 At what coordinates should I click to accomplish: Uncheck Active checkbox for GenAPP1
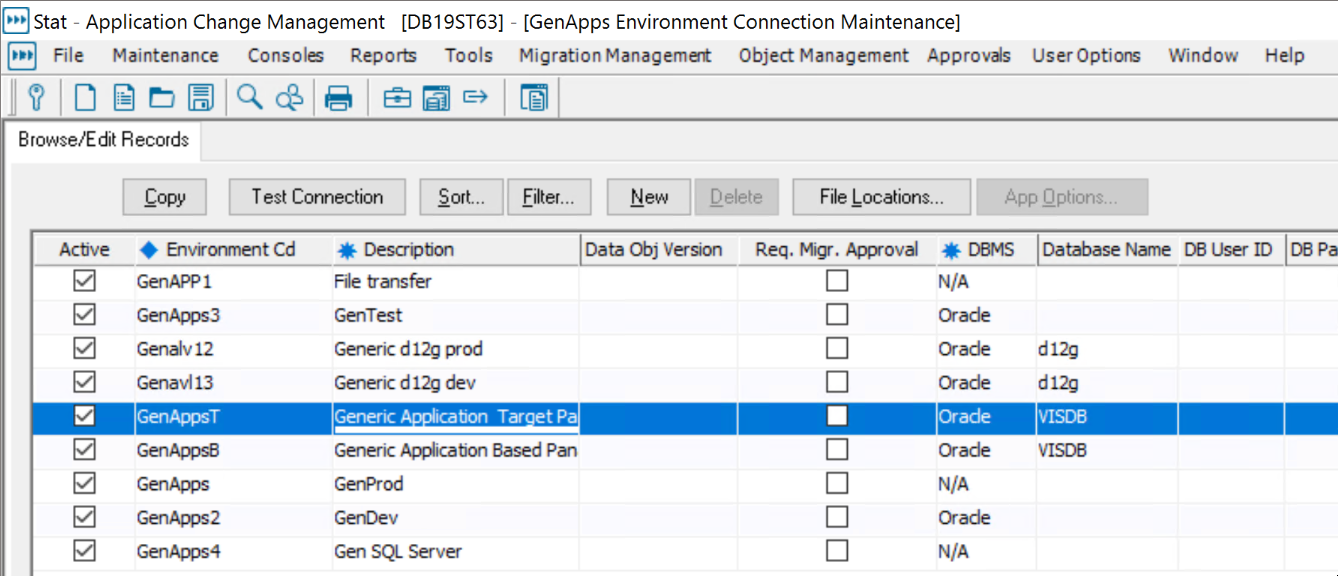point(85,281)
